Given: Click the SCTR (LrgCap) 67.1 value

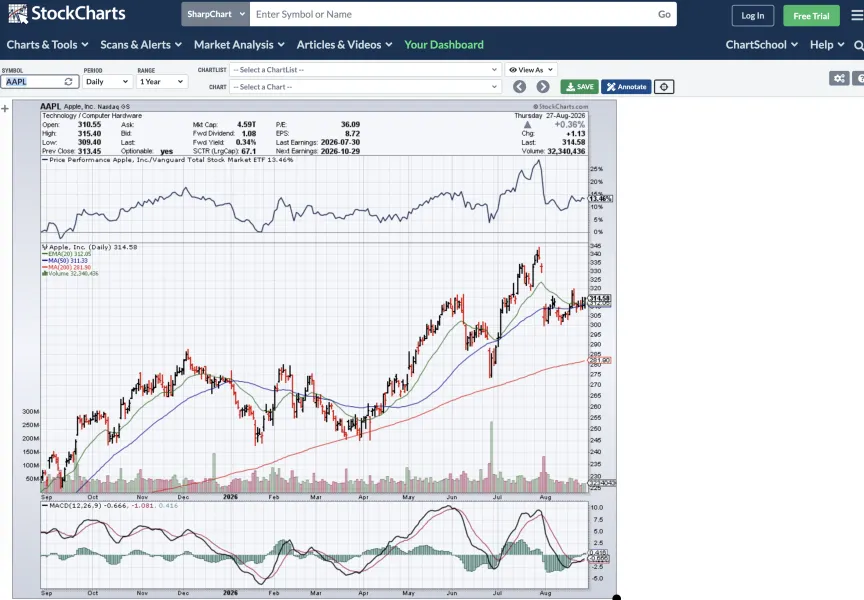Looking at the screenshot, I should coord(248,151).
